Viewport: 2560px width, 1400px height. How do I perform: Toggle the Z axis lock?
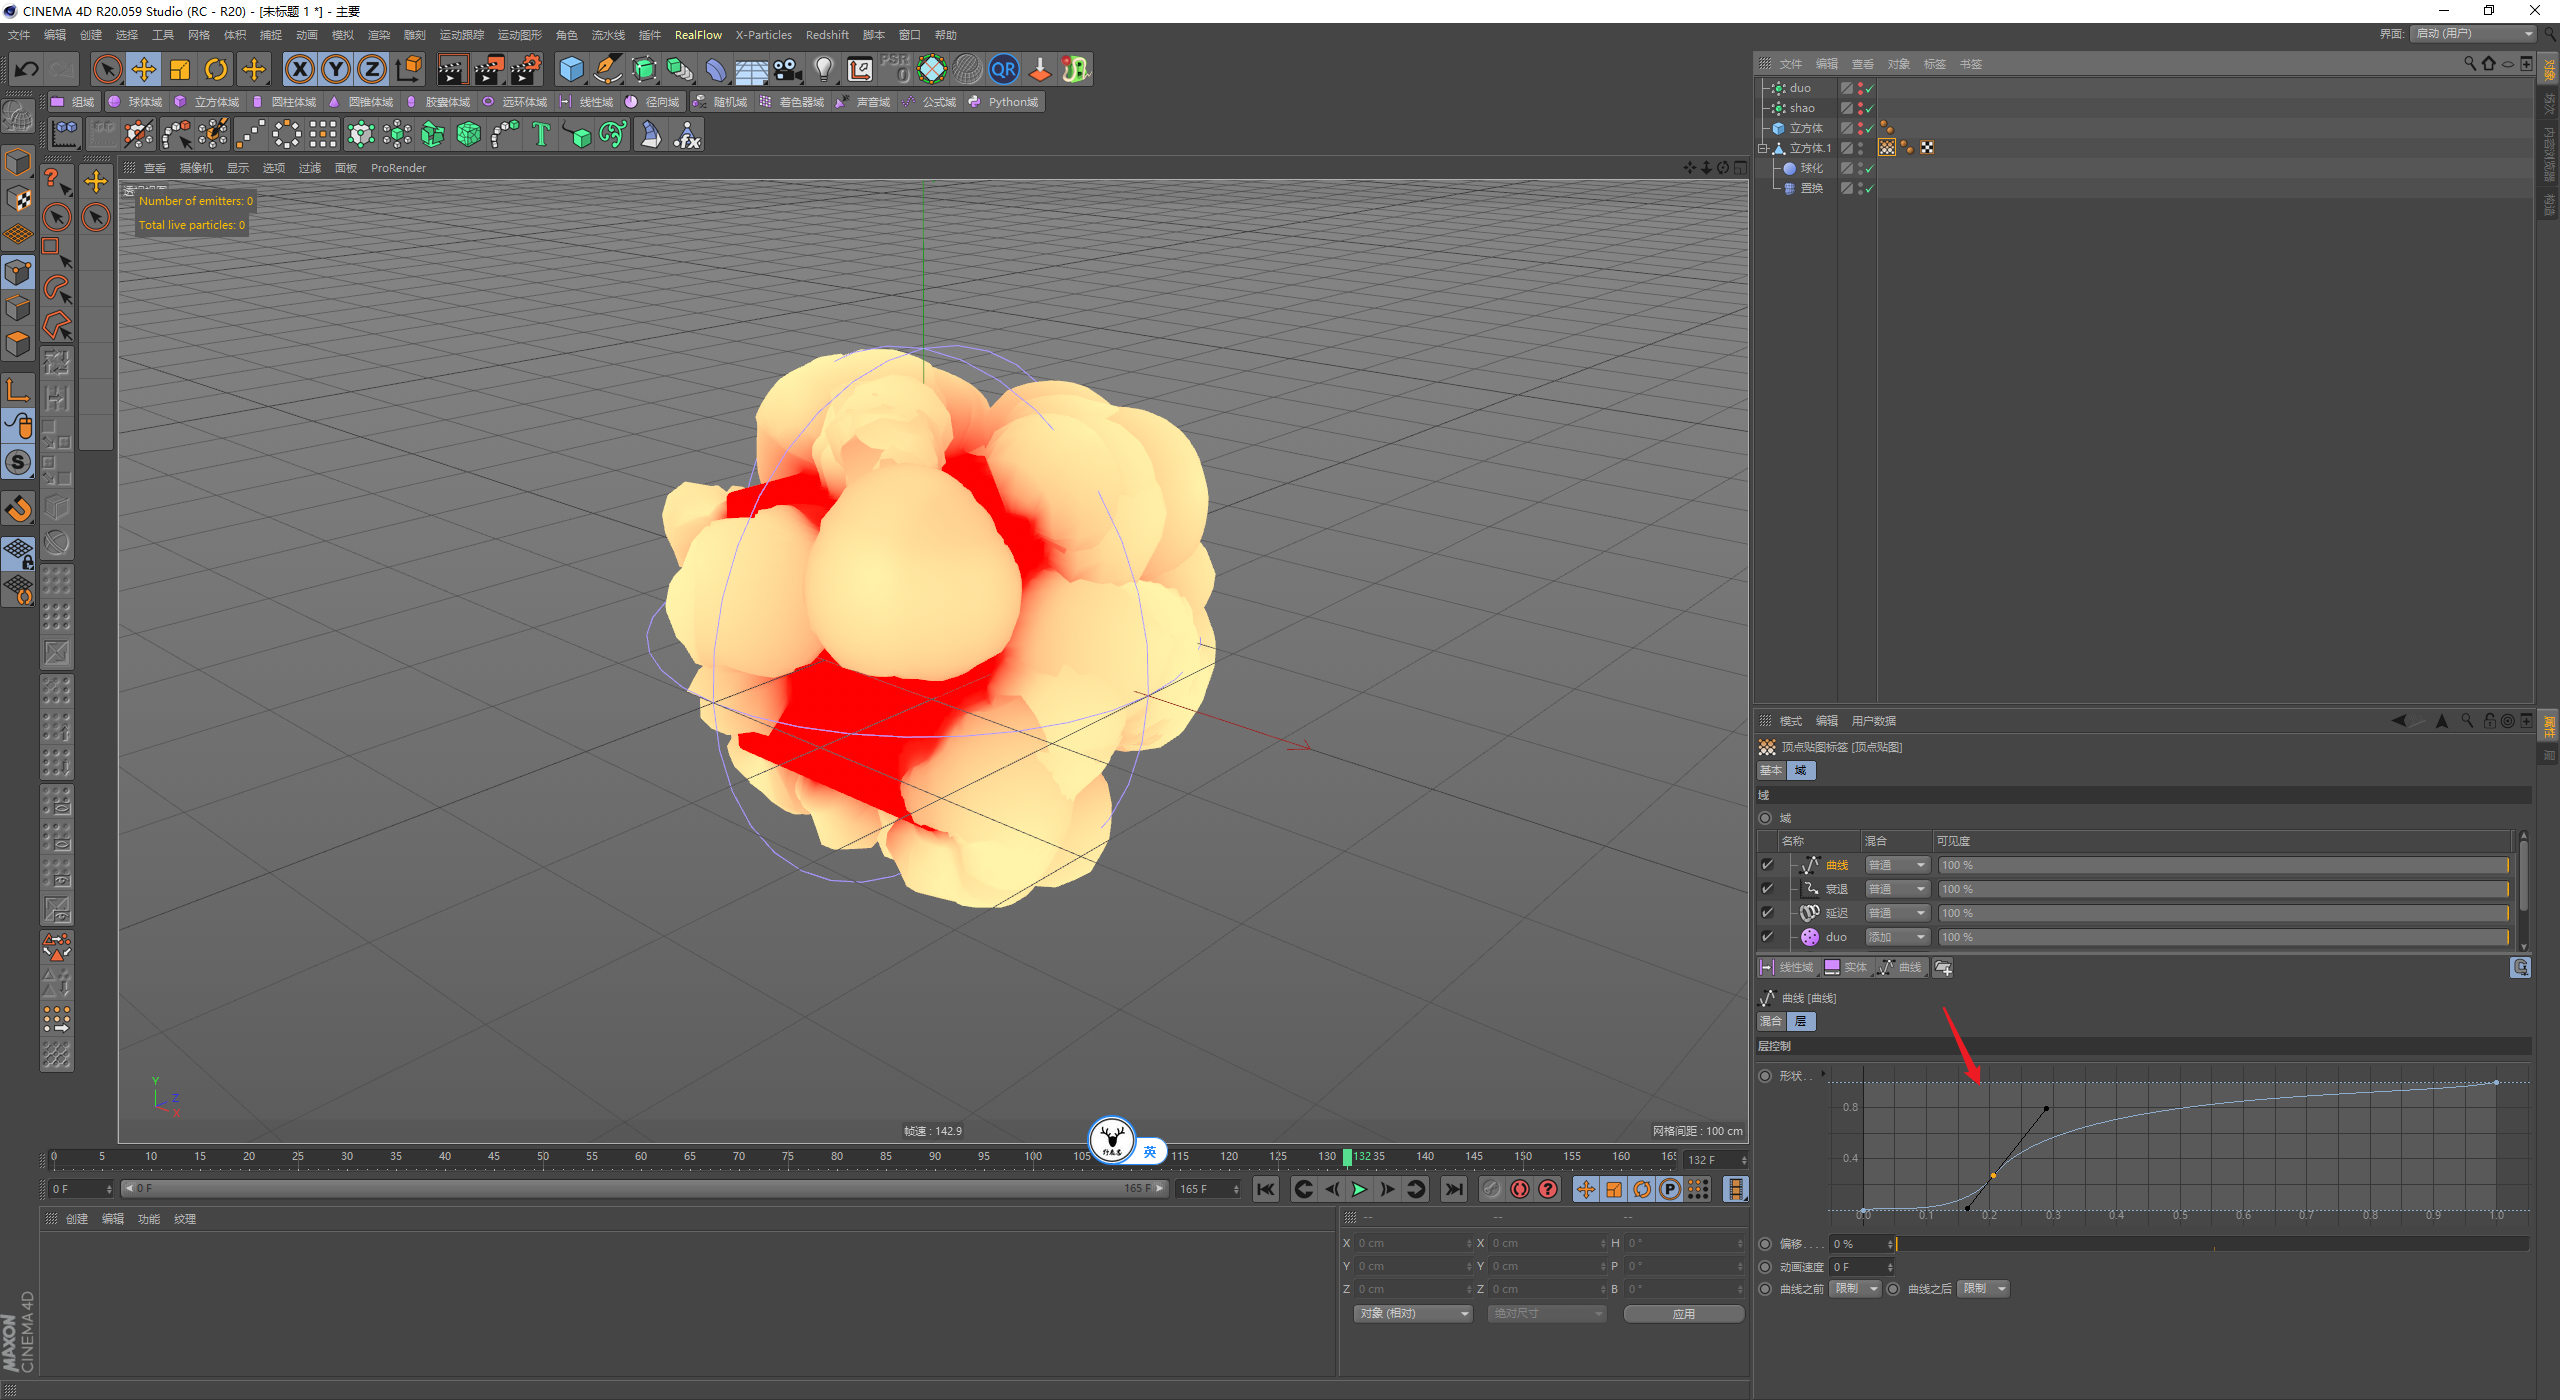[x=372, y=69]
